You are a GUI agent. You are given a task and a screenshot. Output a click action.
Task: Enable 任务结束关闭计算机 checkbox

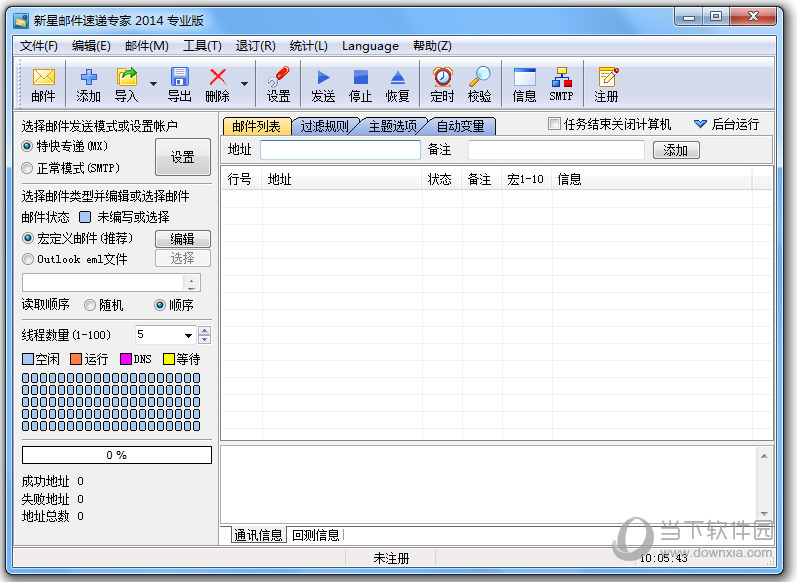(x=555, y=124)
